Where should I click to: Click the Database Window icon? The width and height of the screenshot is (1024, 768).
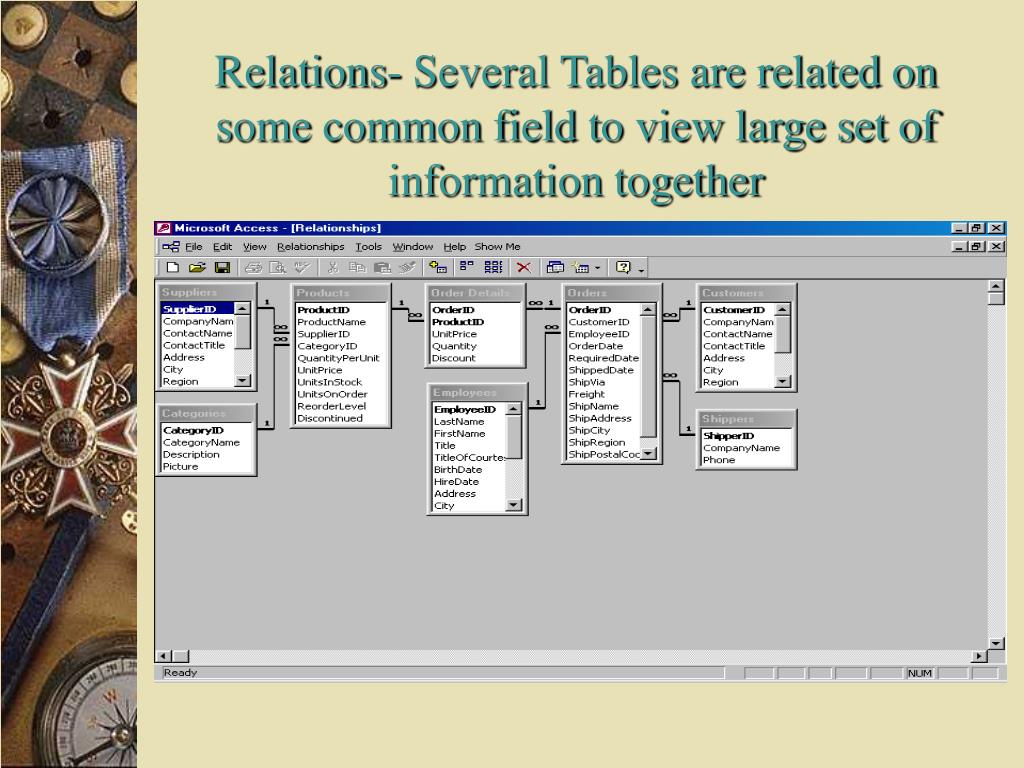pos(555,267)
